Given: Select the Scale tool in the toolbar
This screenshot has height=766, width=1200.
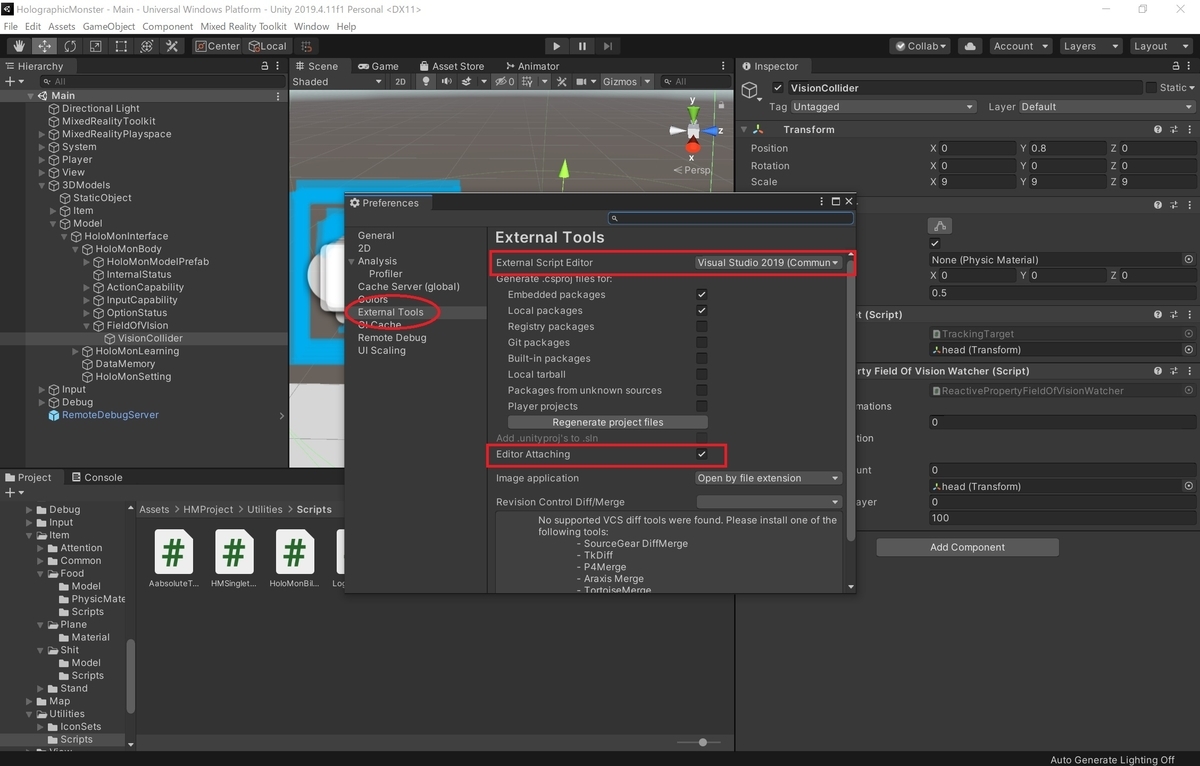Looking at the screenshot, I should [x=95, y=46].
